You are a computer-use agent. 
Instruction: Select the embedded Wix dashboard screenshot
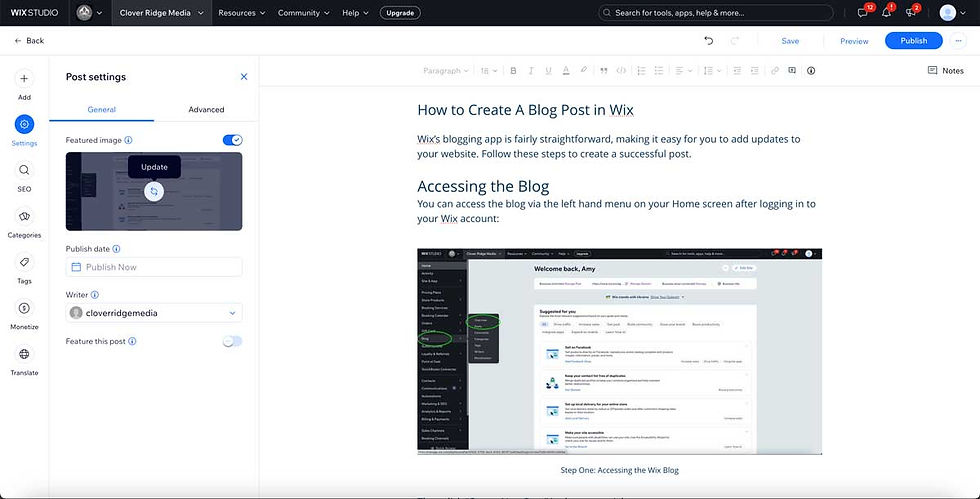619,351
